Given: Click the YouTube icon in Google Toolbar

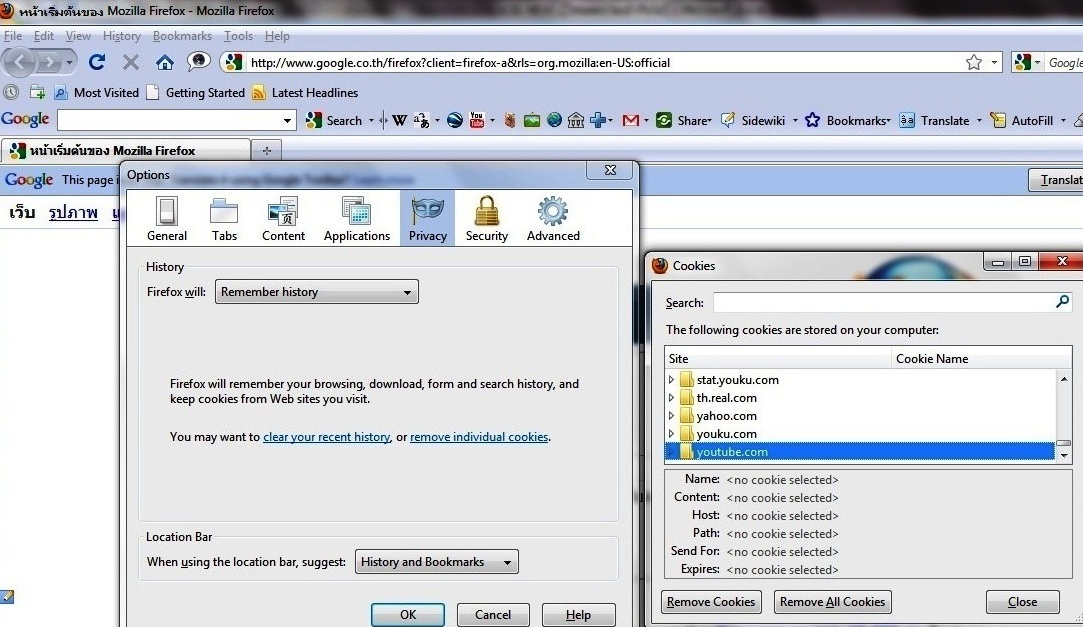Looking at the screenshot, I should tap(477, 120).
